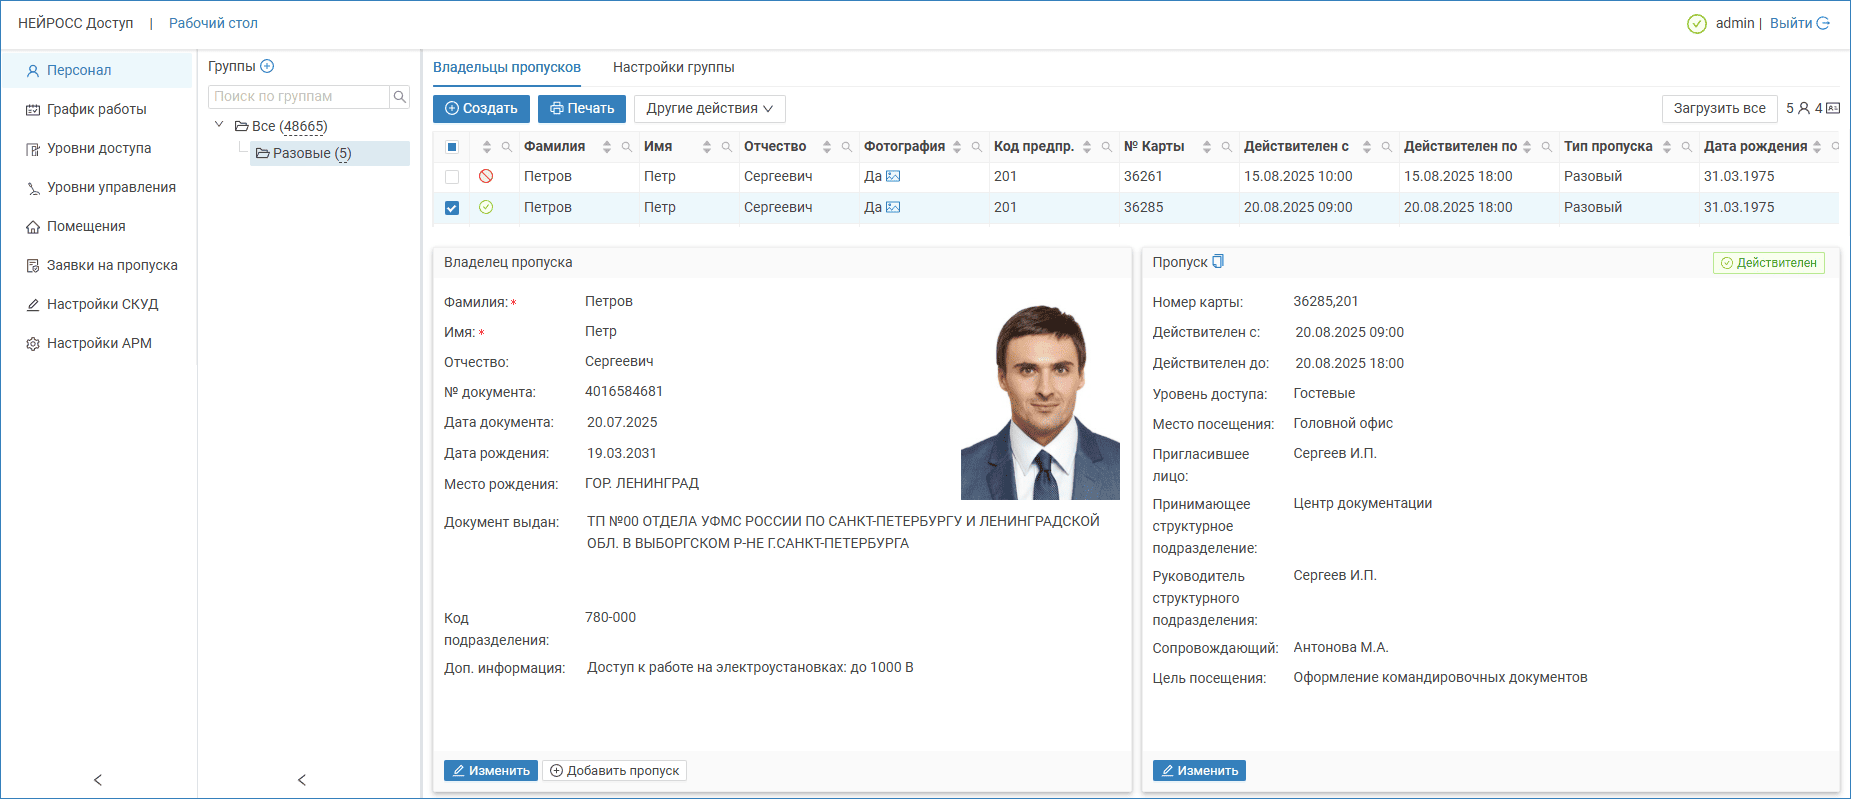Click the copy icon next to Пропуск
Viewport: 1851px width, 799px height.
click(x=1218, y=262)
